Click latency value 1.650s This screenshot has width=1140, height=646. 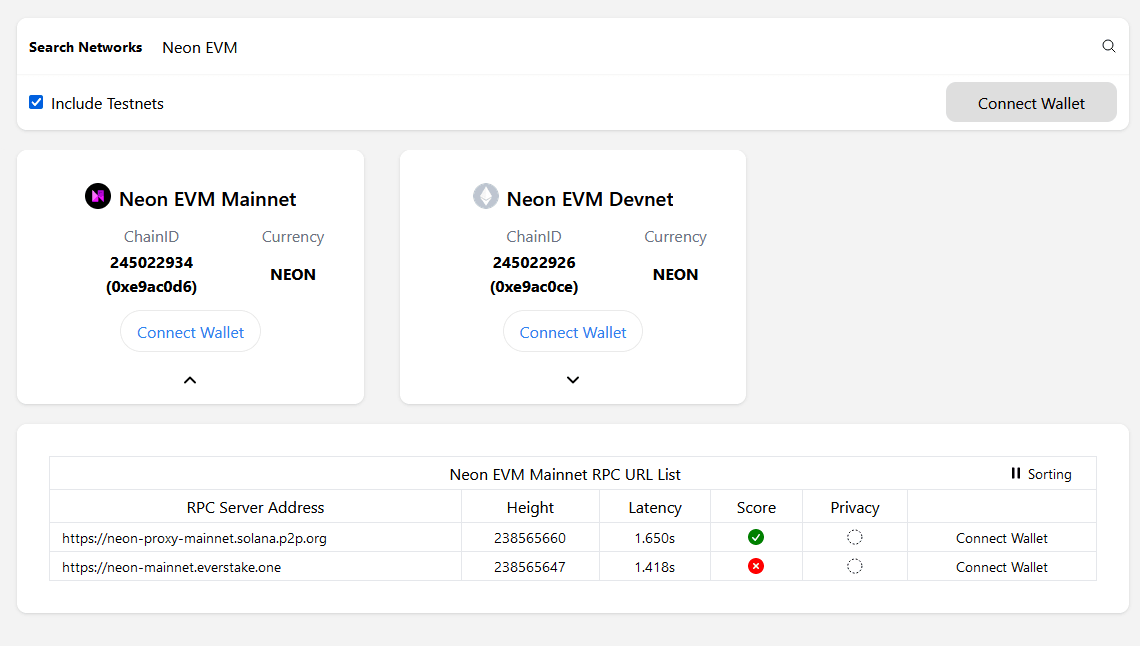654,538
